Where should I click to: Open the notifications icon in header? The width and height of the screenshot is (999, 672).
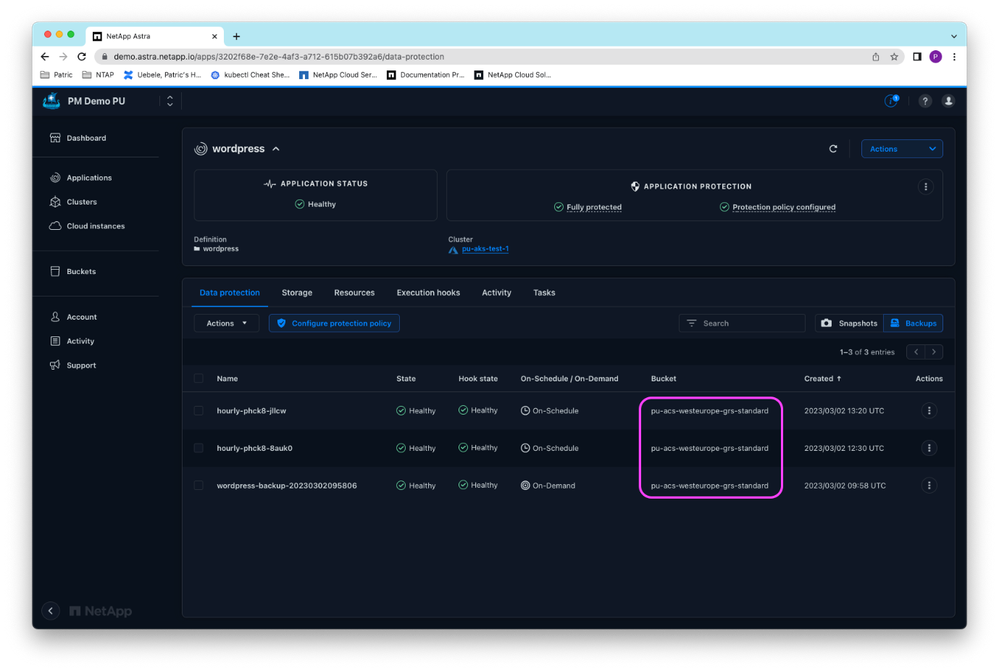click(890, 101)
